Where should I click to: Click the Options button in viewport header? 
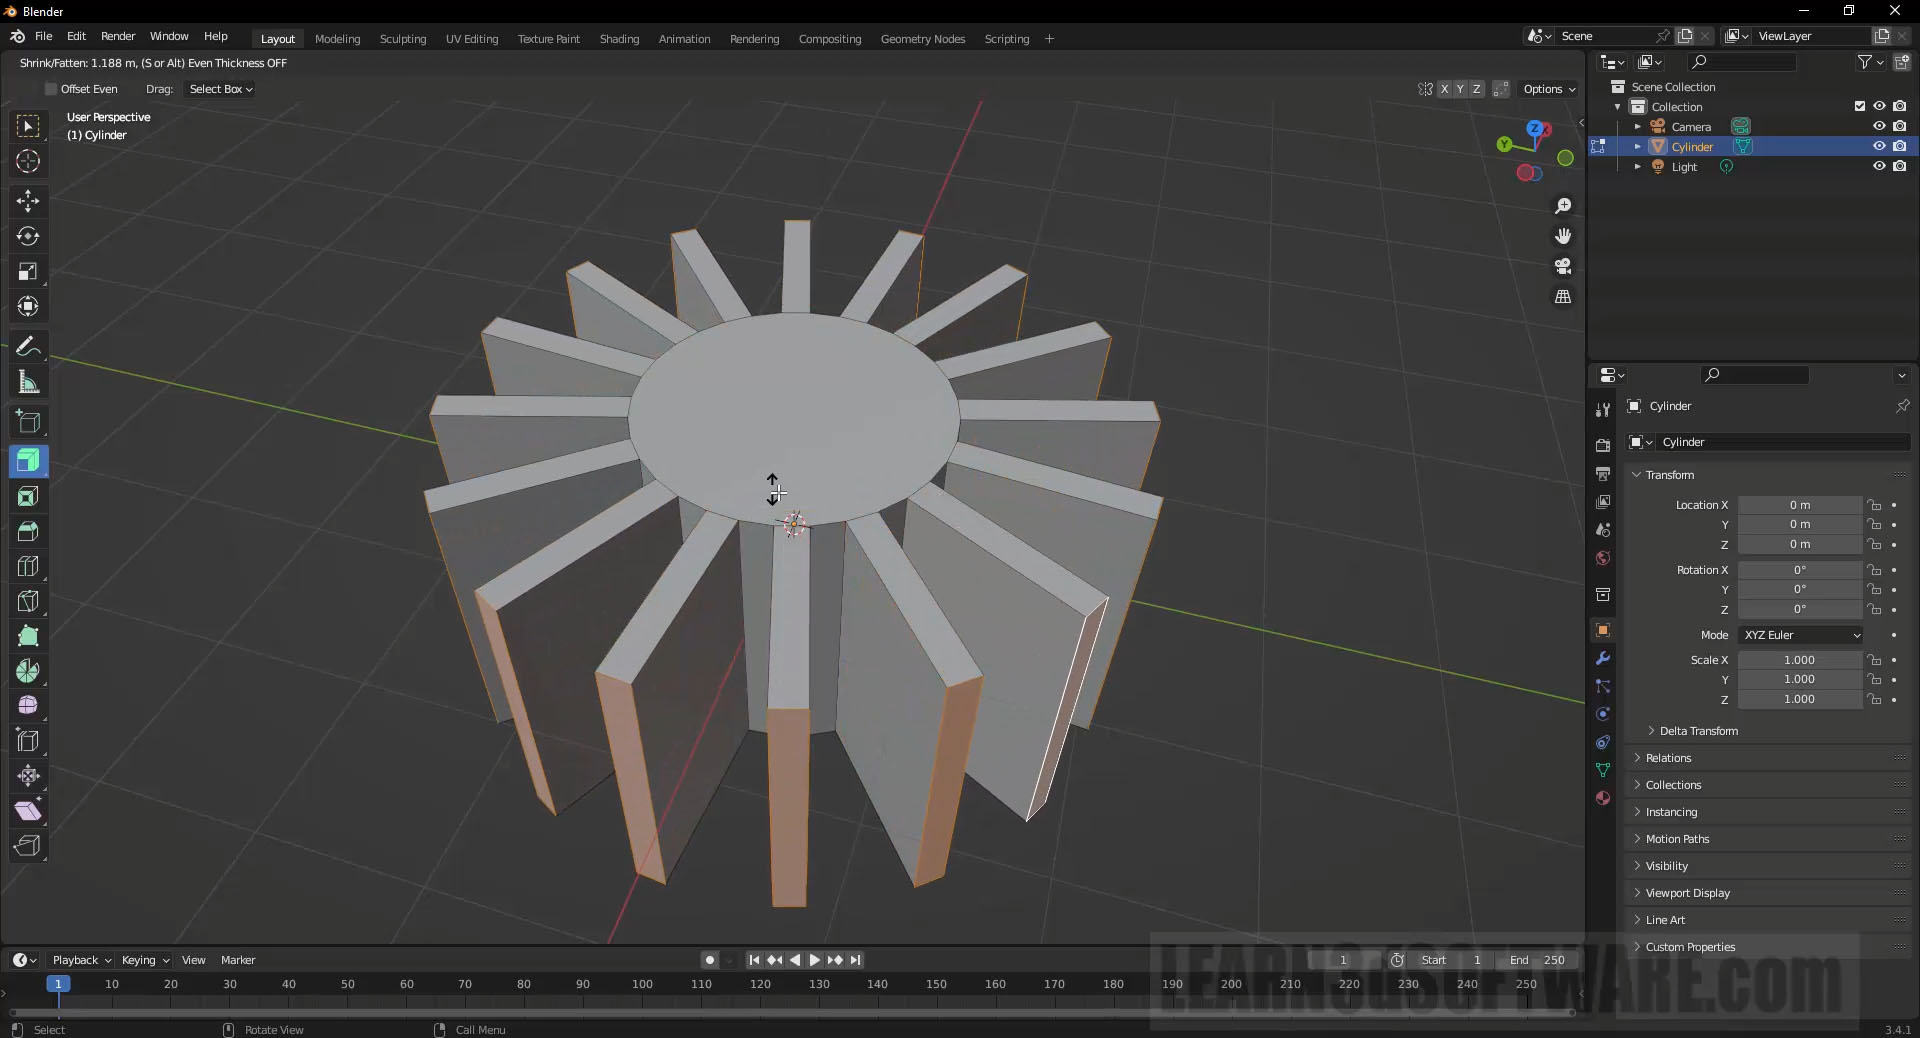pyautogui.click(x=1547, y=89)
